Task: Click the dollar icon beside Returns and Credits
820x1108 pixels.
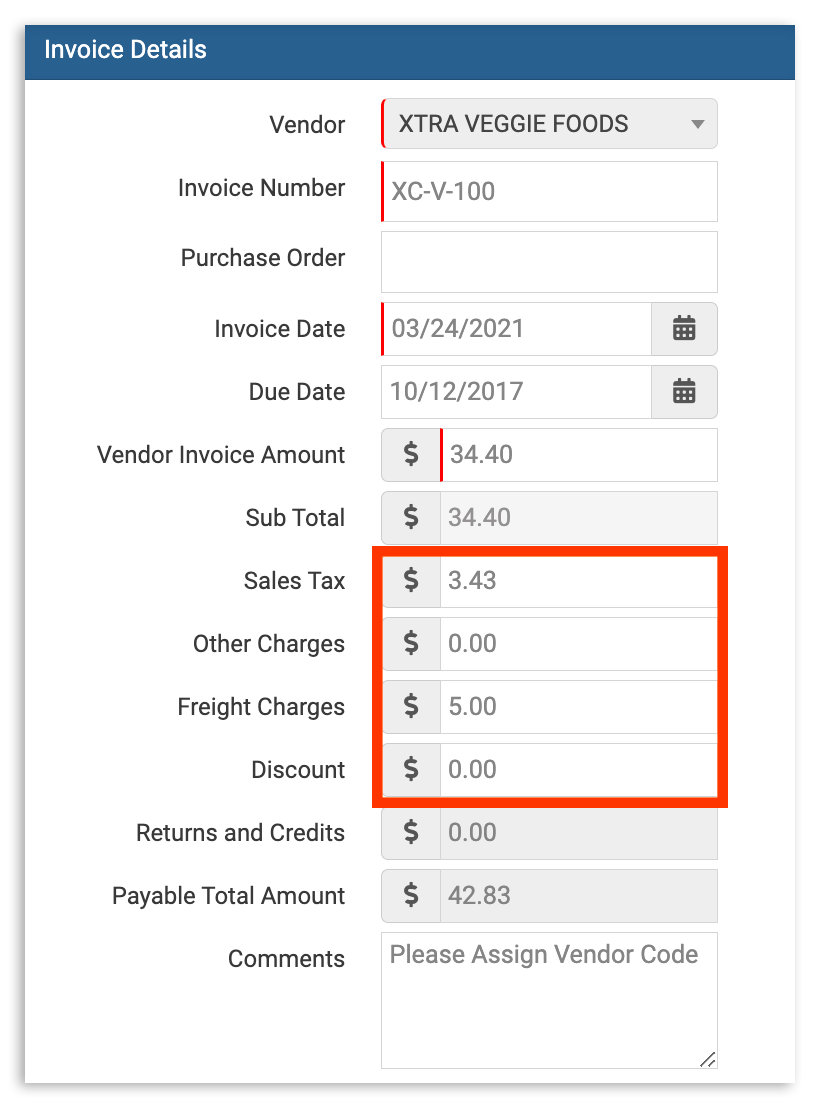Action: (x=410, y=832)
